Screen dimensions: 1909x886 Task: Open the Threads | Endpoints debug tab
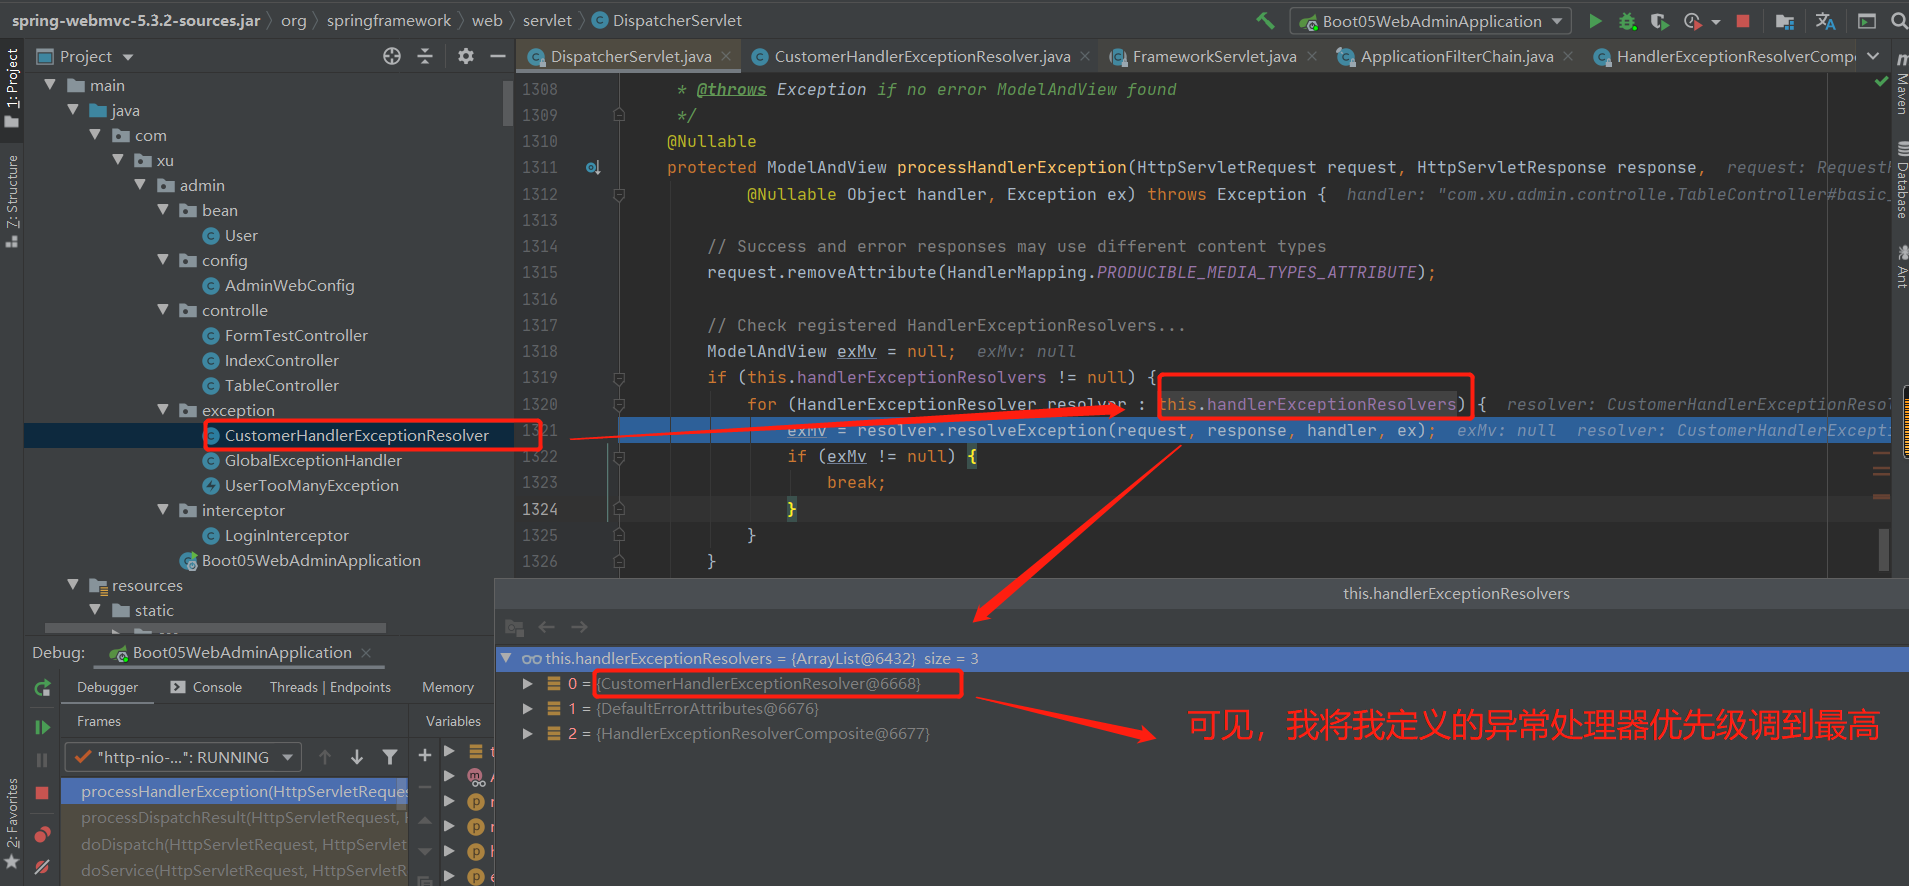[330, 687]
